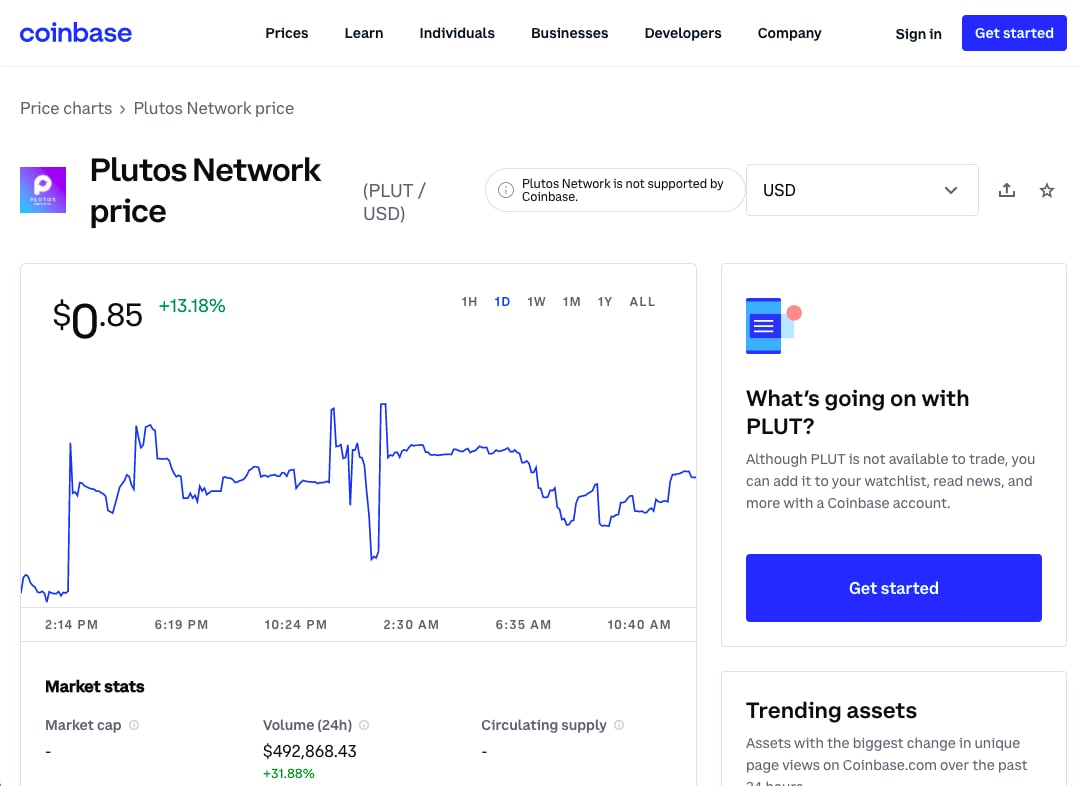Select the 1H chart range
This screenshot has width=1080, height=786.
[x=469, y=302]
